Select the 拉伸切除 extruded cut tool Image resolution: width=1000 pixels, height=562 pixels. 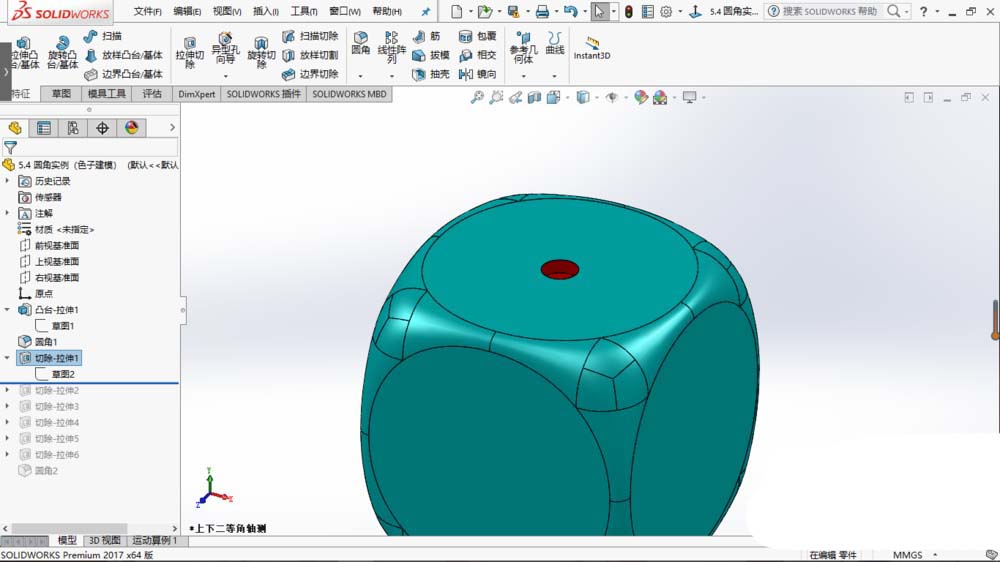pos(189,53)
